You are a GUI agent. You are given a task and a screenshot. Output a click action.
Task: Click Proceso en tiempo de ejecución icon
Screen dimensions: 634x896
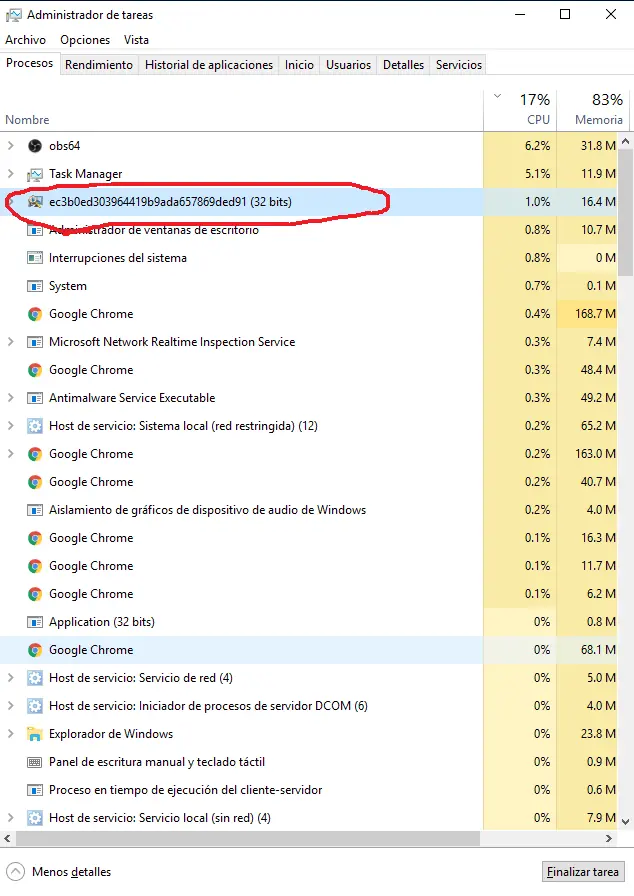pyautogui.click(x=35, y=790)
